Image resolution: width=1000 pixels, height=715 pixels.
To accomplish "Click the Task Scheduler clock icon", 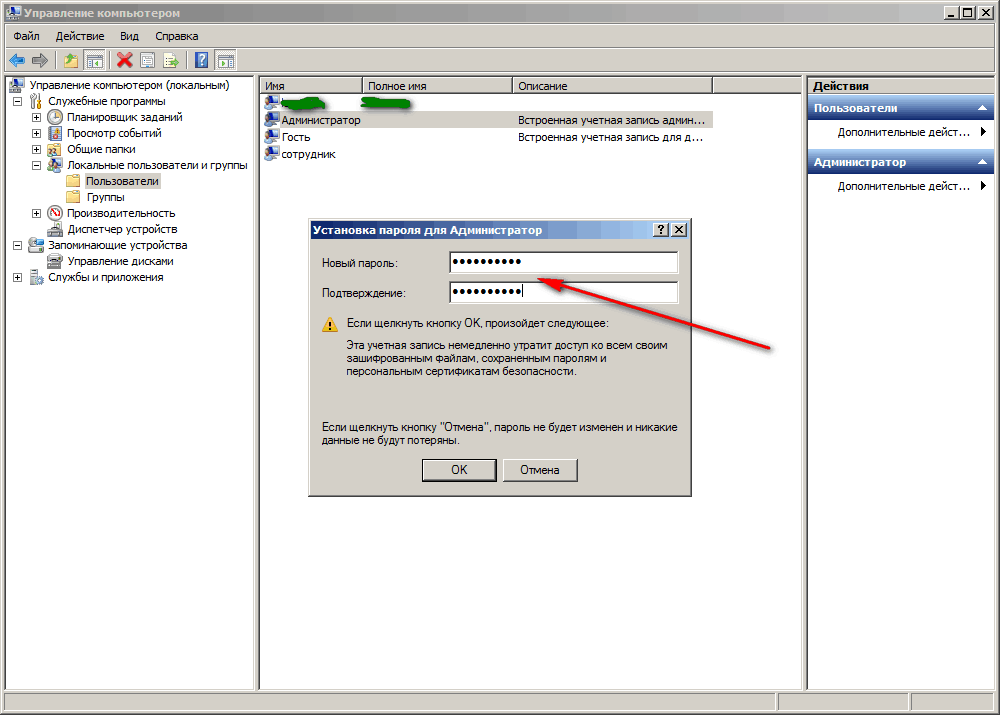I will coord(55,117).
